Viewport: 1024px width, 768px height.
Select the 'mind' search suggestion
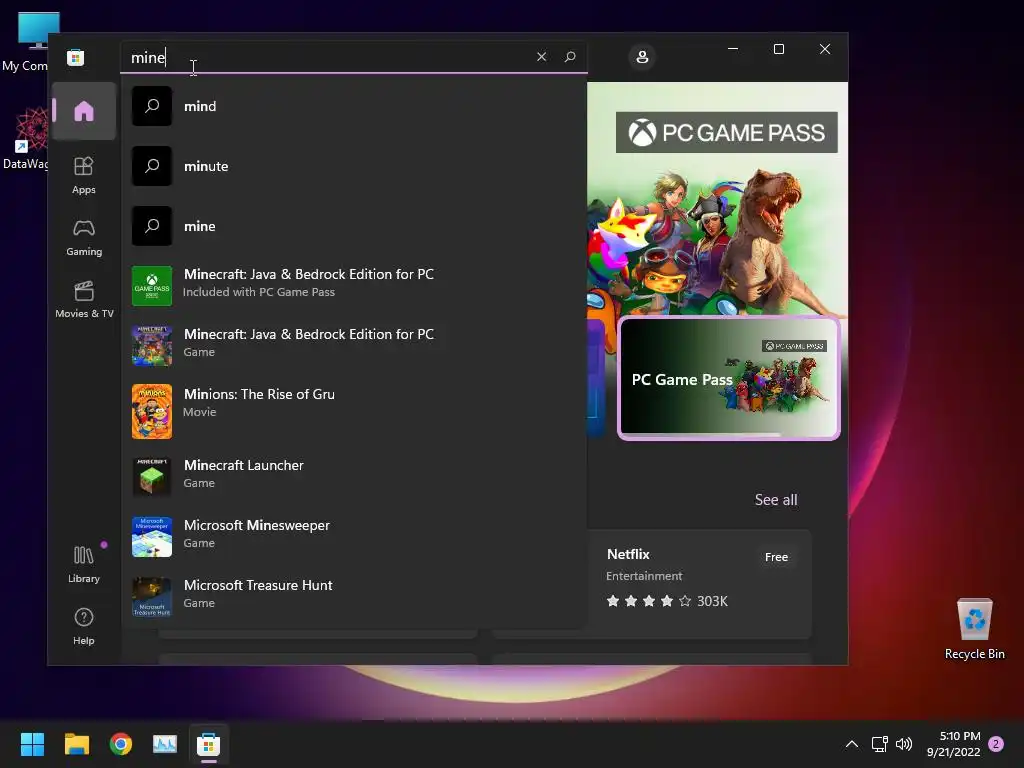point(354,106)
